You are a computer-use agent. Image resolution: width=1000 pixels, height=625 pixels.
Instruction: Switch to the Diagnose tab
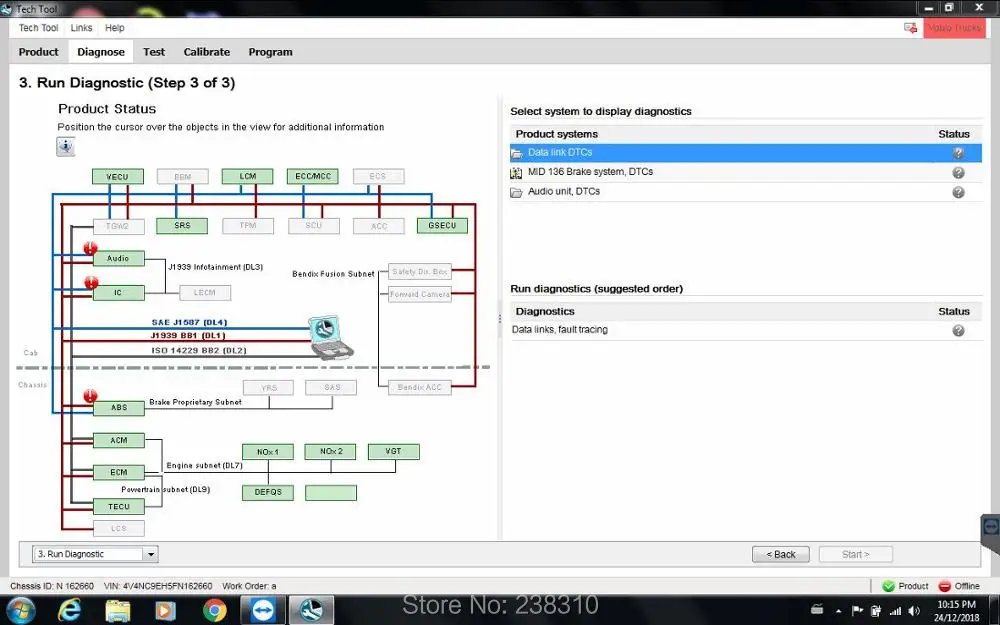[x=101, y=52]
